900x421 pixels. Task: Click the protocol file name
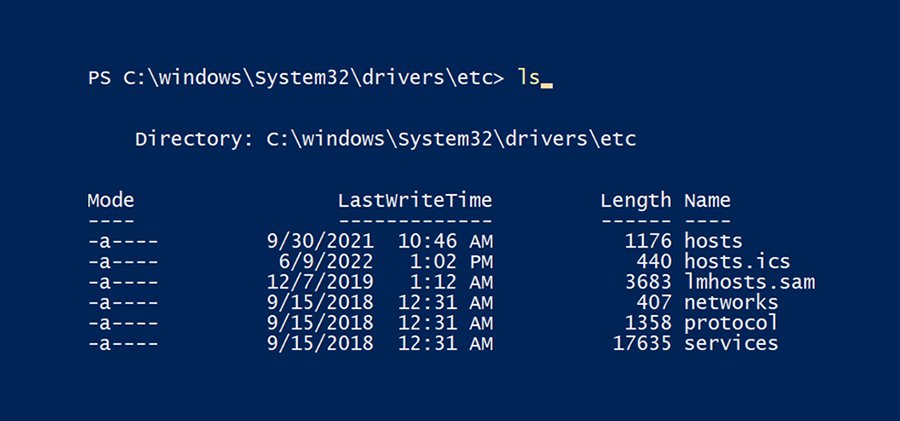(x=730, y=323)
